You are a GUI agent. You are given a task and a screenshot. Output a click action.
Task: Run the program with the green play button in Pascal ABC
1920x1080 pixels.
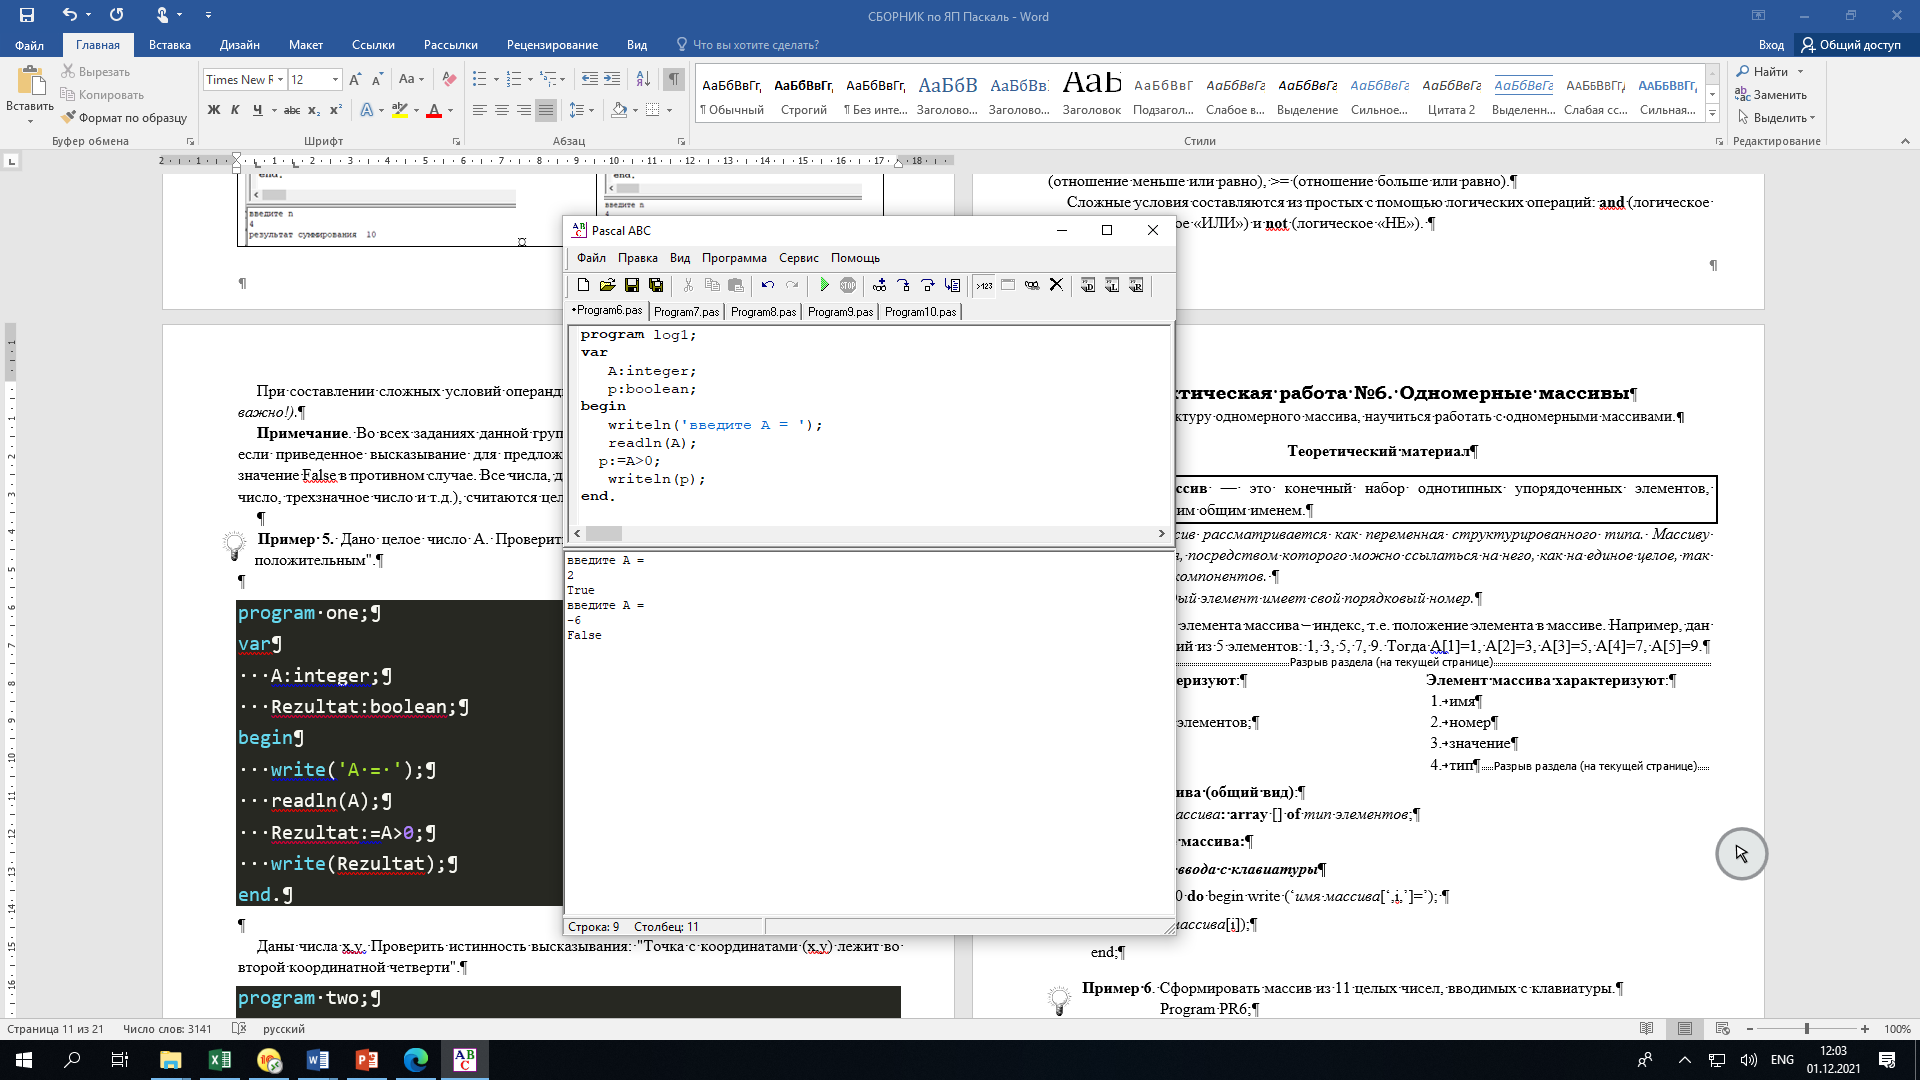point(824,286)
